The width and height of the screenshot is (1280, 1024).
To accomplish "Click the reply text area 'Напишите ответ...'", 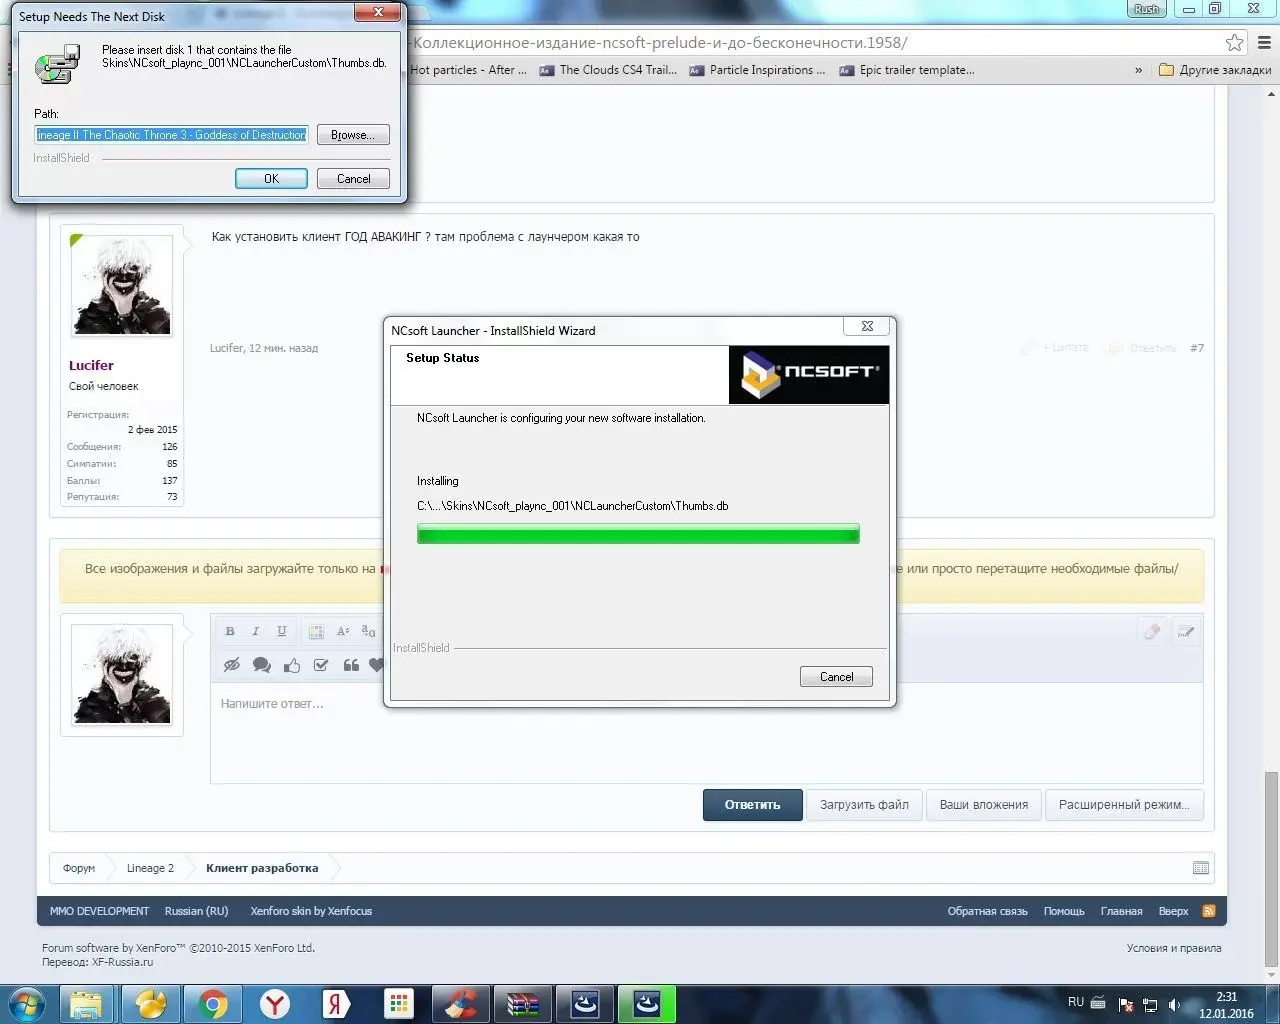I will click(x=706, y=733).
